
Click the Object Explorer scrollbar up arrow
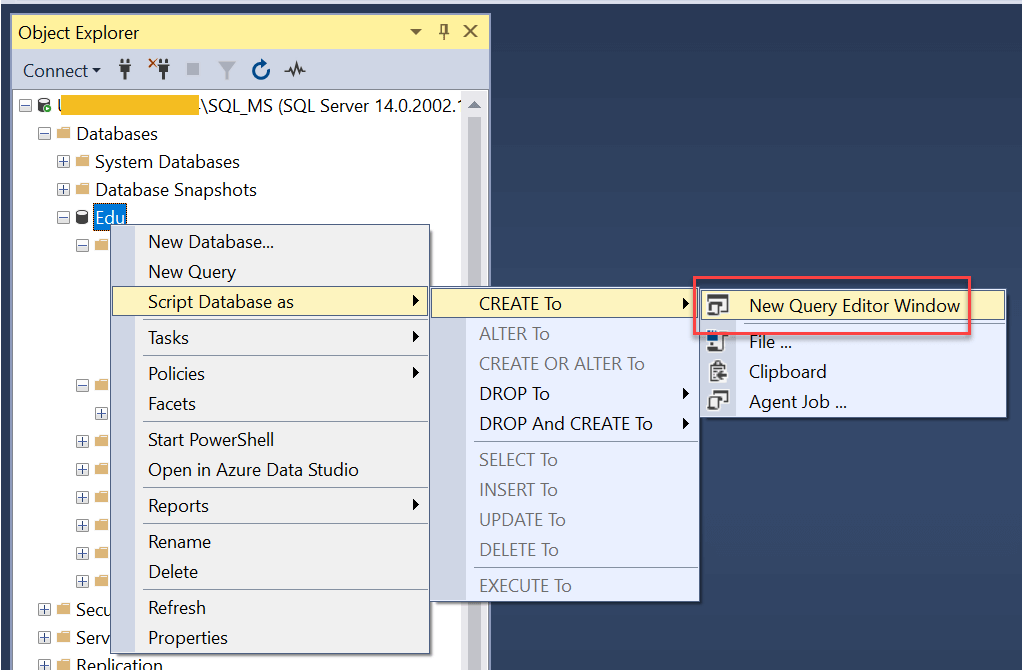click(474, 106)
